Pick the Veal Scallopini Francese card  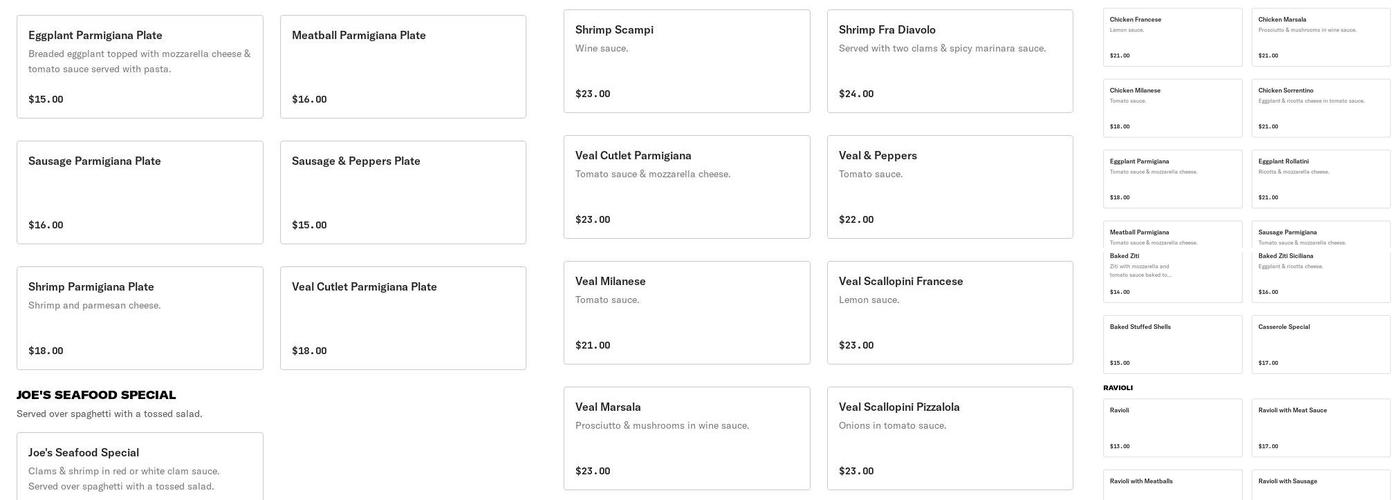950,313
